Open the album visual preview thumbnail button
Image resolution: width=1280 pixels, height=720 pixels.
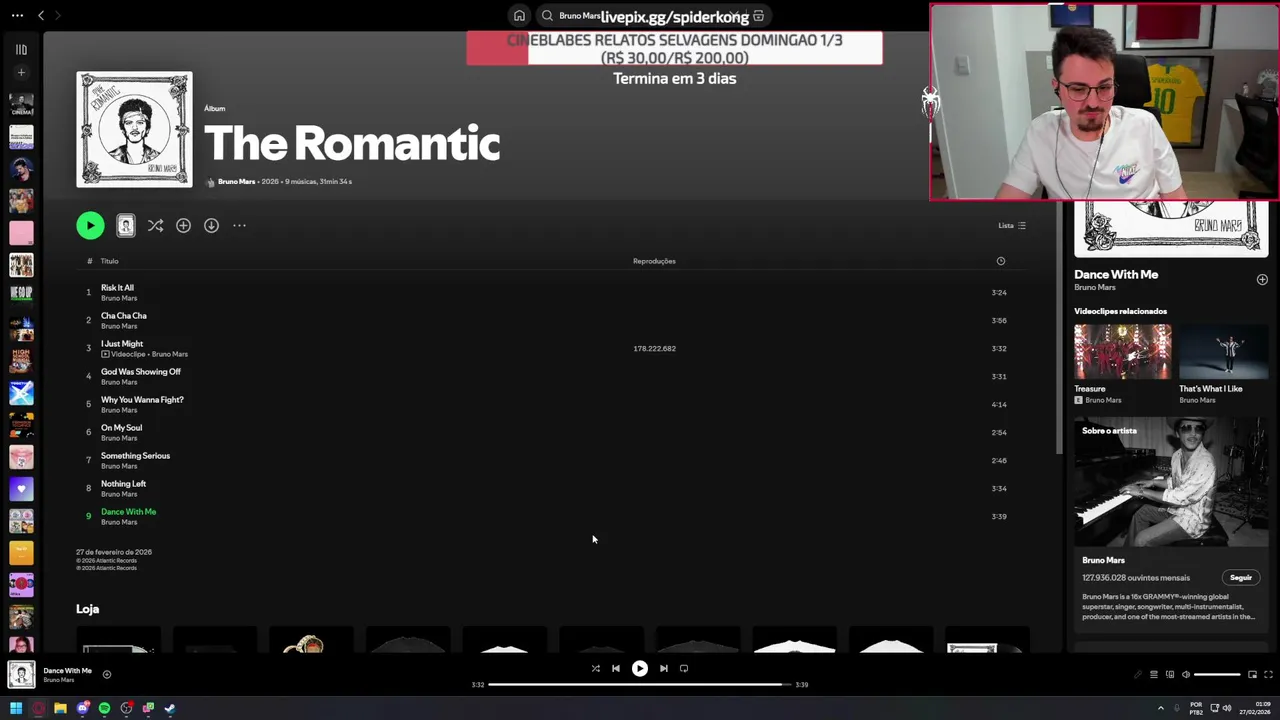click(125, 226)
